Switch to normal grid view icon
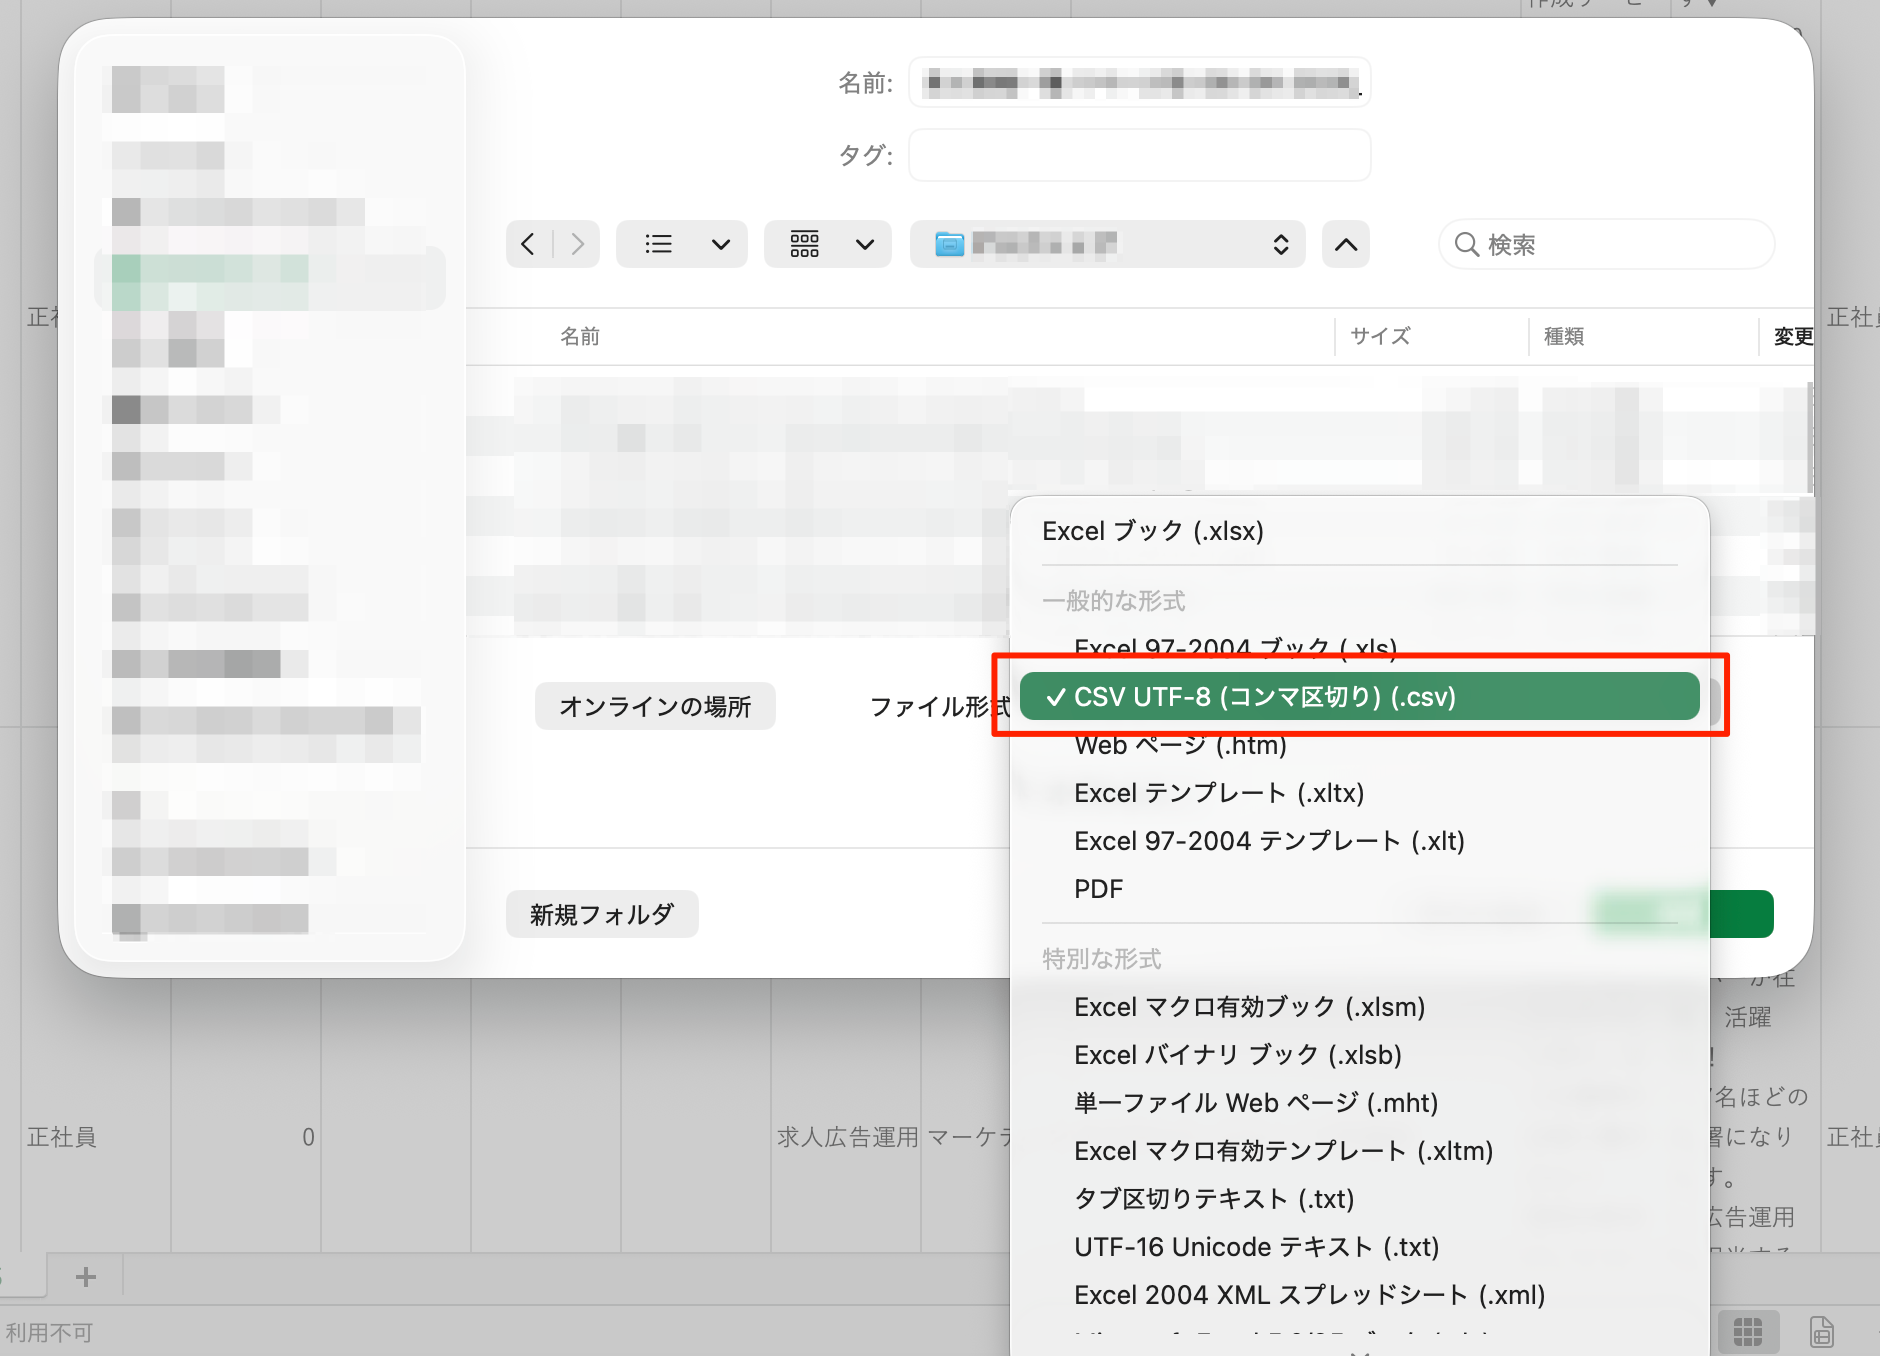The image size is (1880, 1356). [x=1748, y=1332]
